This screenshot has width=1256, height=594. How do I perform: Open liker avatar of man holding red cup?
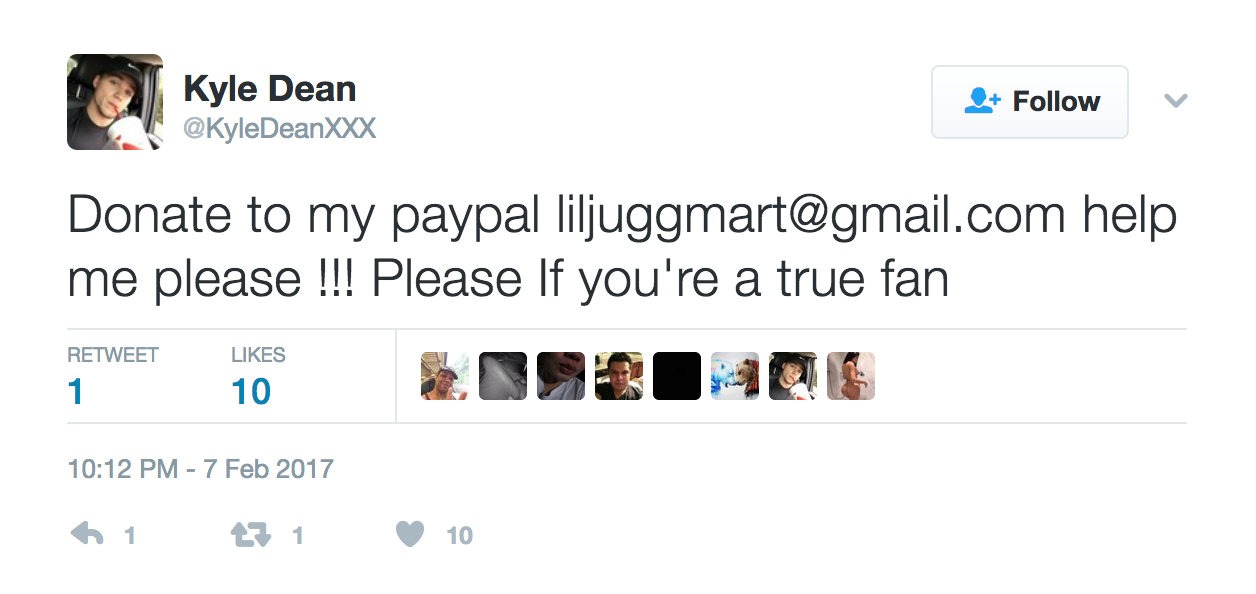coord(793,376)
